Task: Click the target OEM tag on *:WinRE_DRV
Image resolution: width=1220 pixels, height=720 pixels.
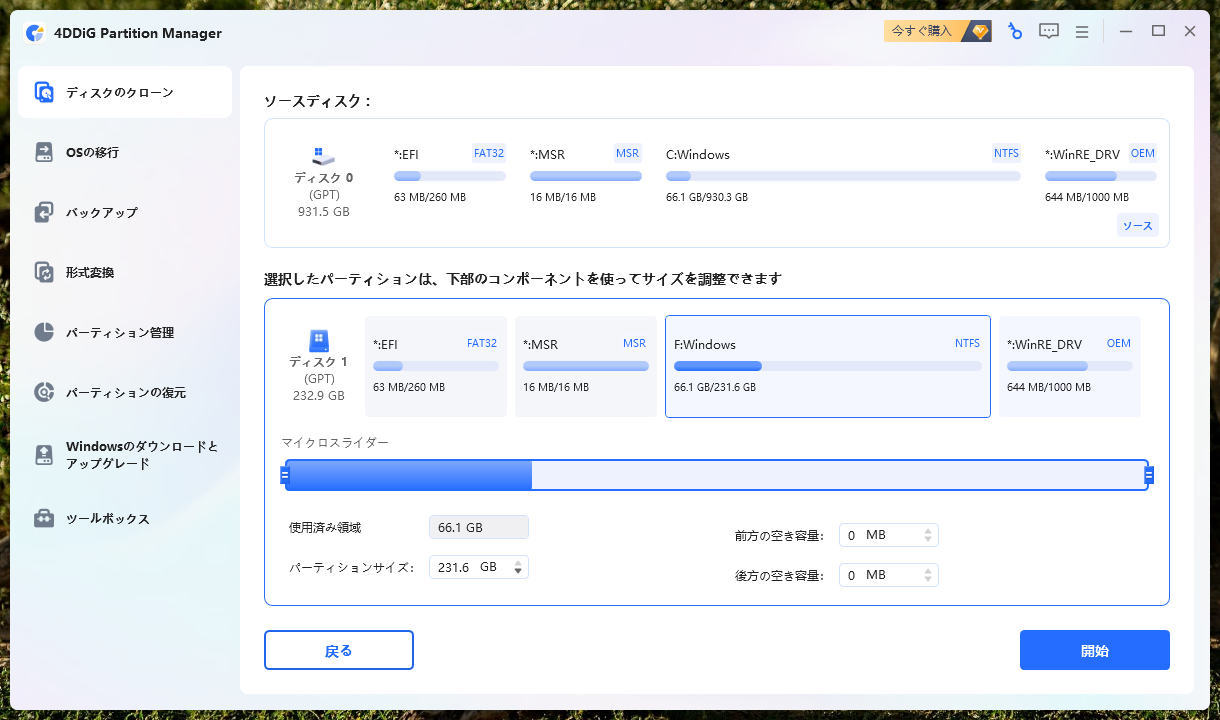Action: pos(1119,343)
